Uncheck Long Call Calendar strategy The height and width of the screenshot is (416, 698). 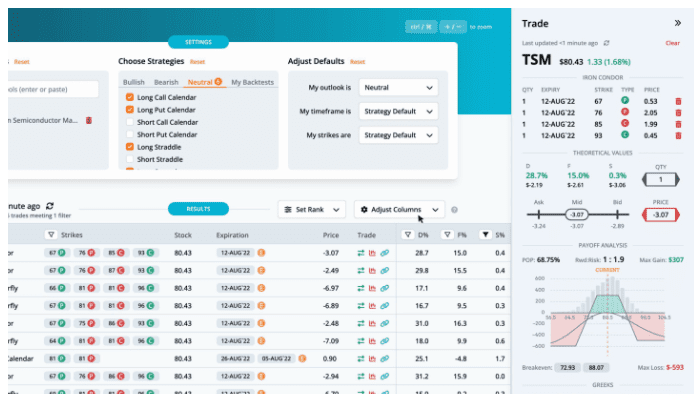(x=130, y=97)
